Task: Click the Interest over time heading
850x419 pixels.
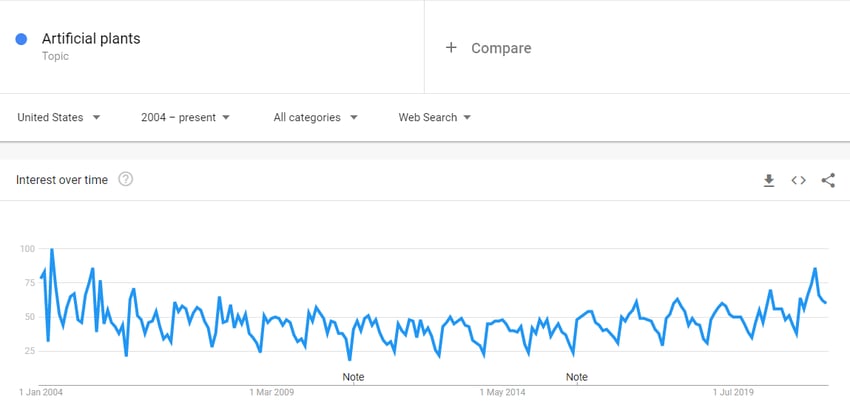Action: coord(62,180)
